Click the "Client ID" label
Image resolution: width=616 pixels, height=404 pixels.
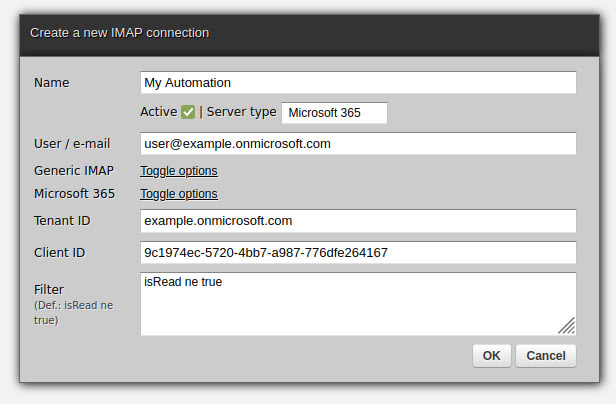coord(60,253)
